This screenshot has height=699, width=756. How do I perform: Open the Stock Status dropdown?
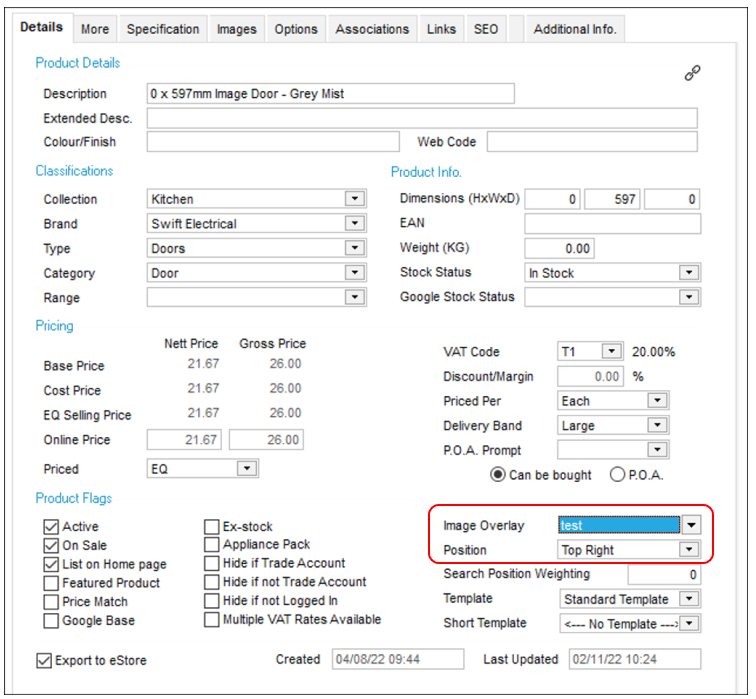pyautogui.click(x=689, y=272)
